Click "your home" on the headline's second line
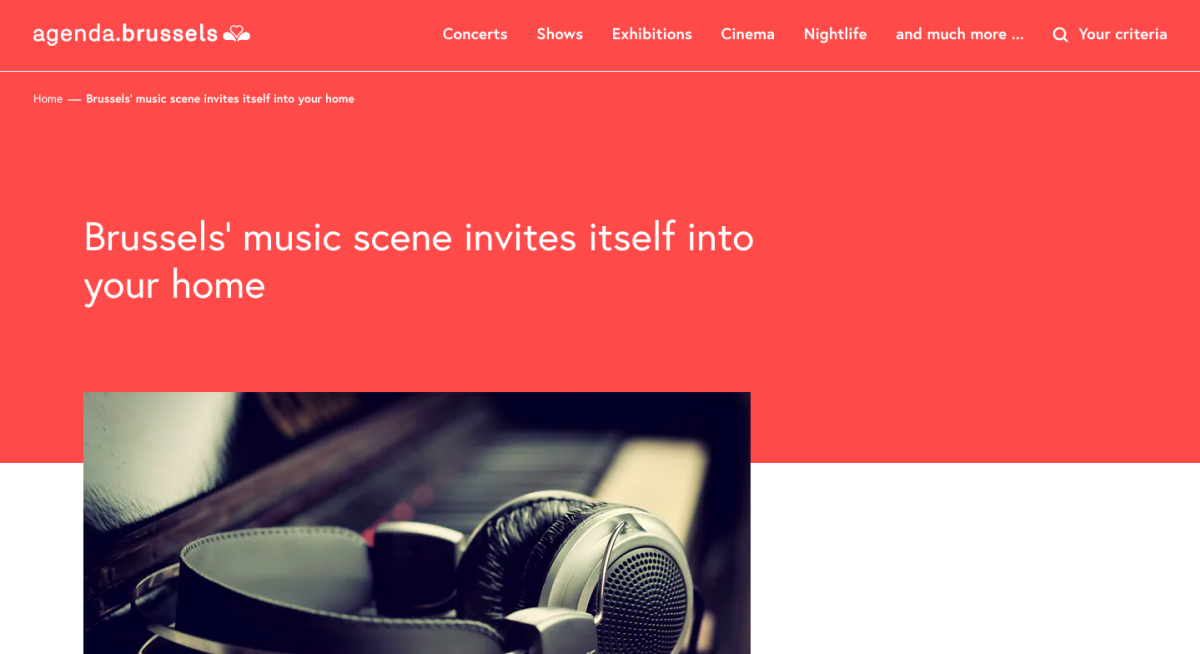 tap(175, 285)
